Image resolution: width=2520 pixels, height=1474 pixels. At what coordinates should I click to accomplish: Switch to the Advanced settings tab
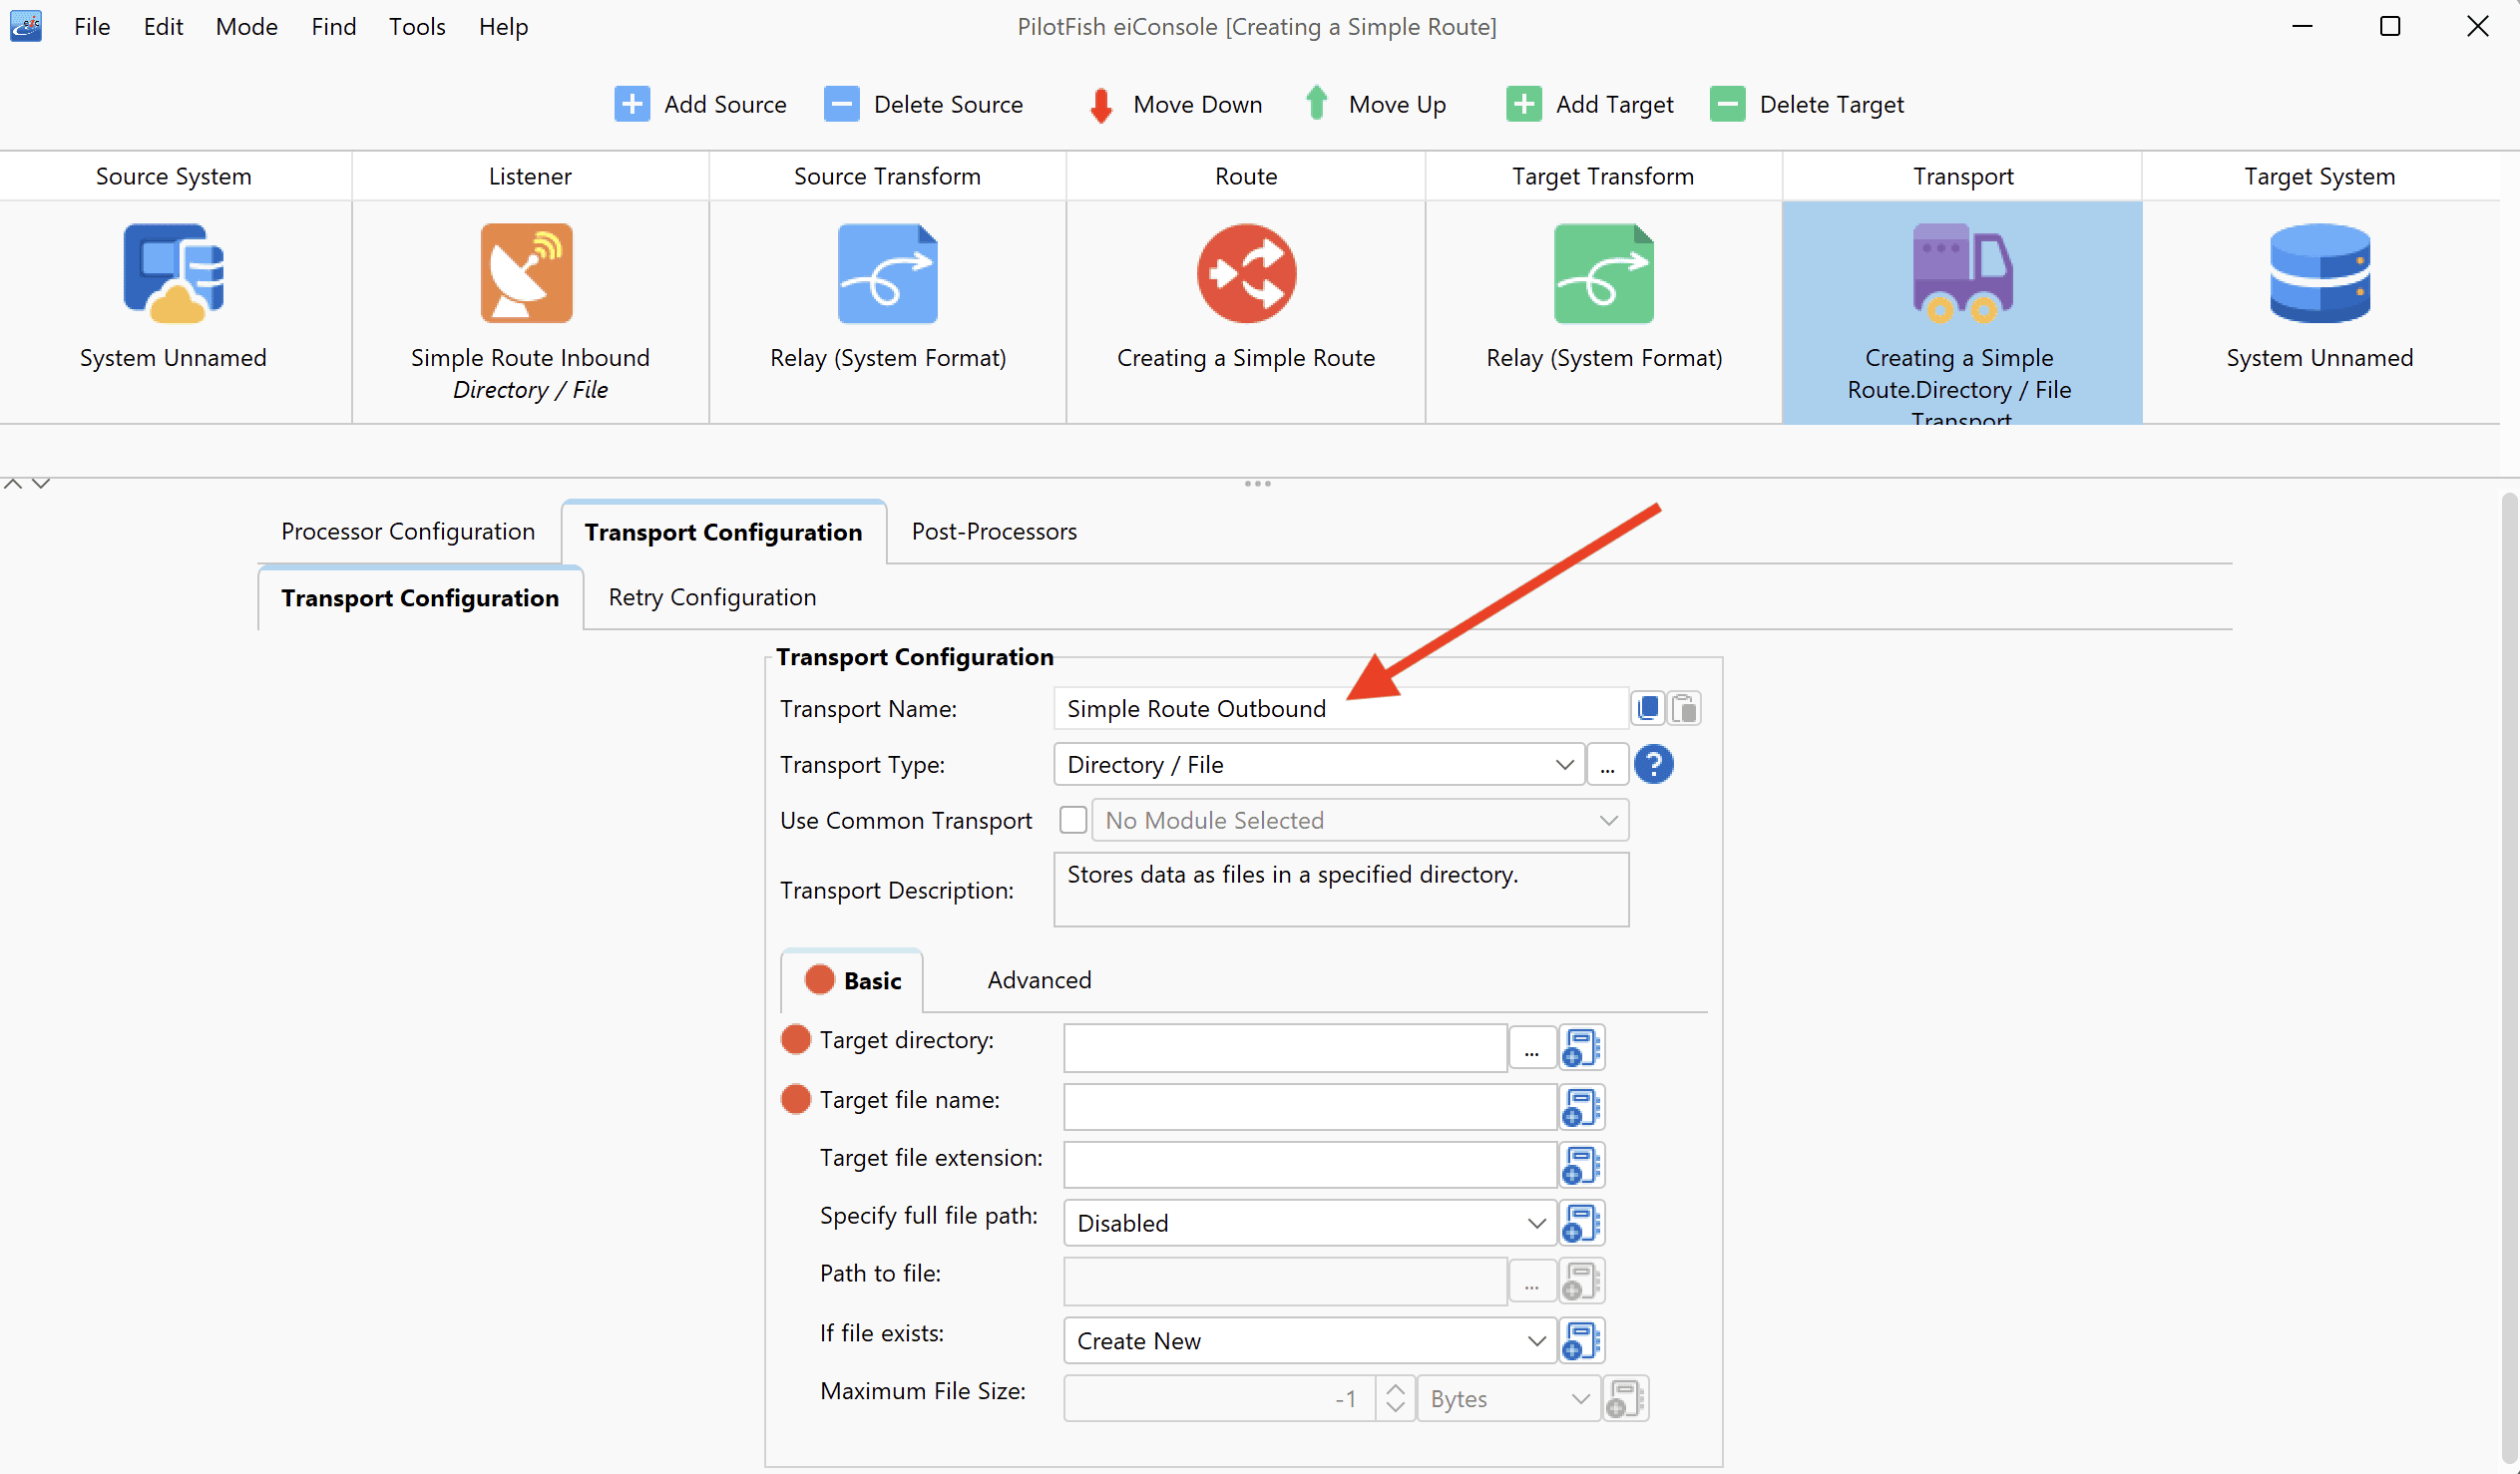coord(1039,979)
